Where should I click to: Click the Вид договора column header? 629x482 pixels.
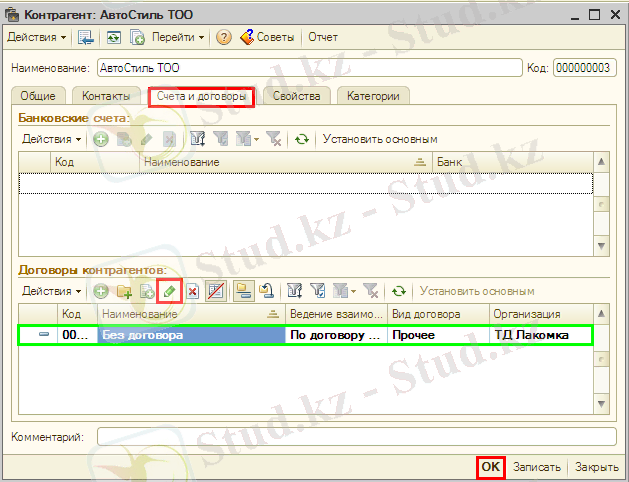tap(438, 314)
